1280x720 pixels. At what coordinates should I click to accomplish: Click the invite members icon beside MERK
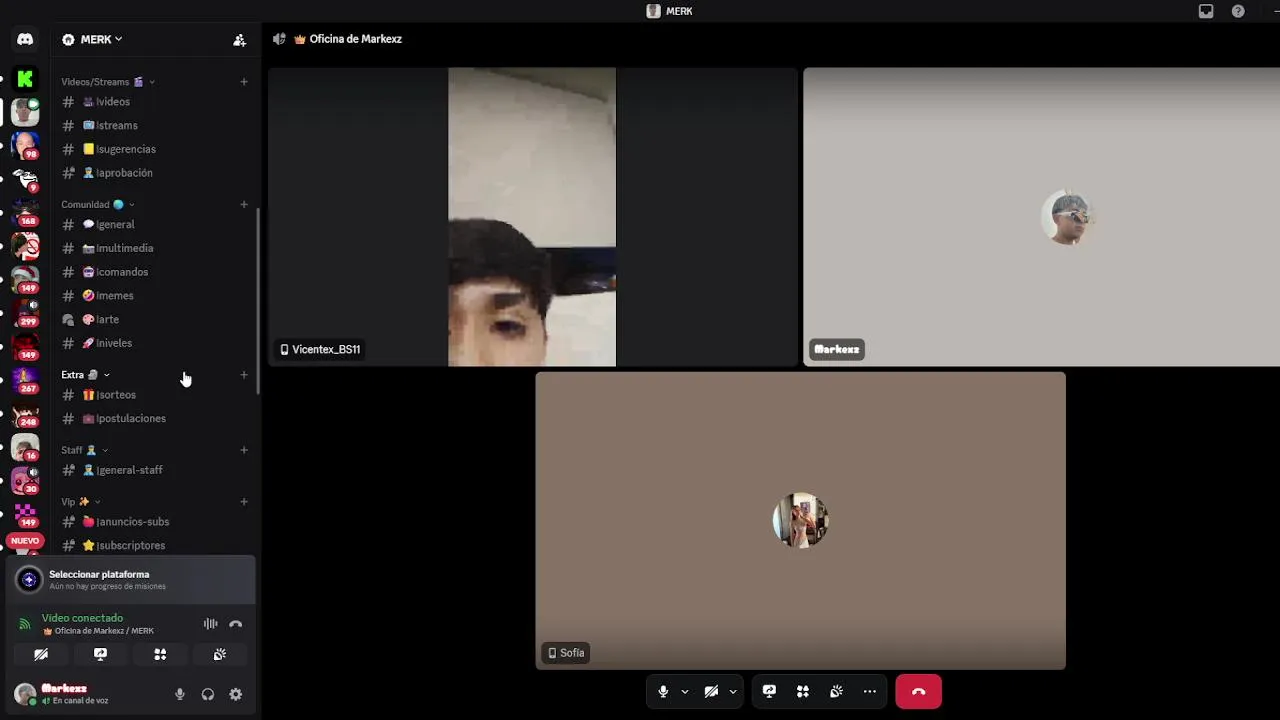pyautogui.click(x=239, y=40)
